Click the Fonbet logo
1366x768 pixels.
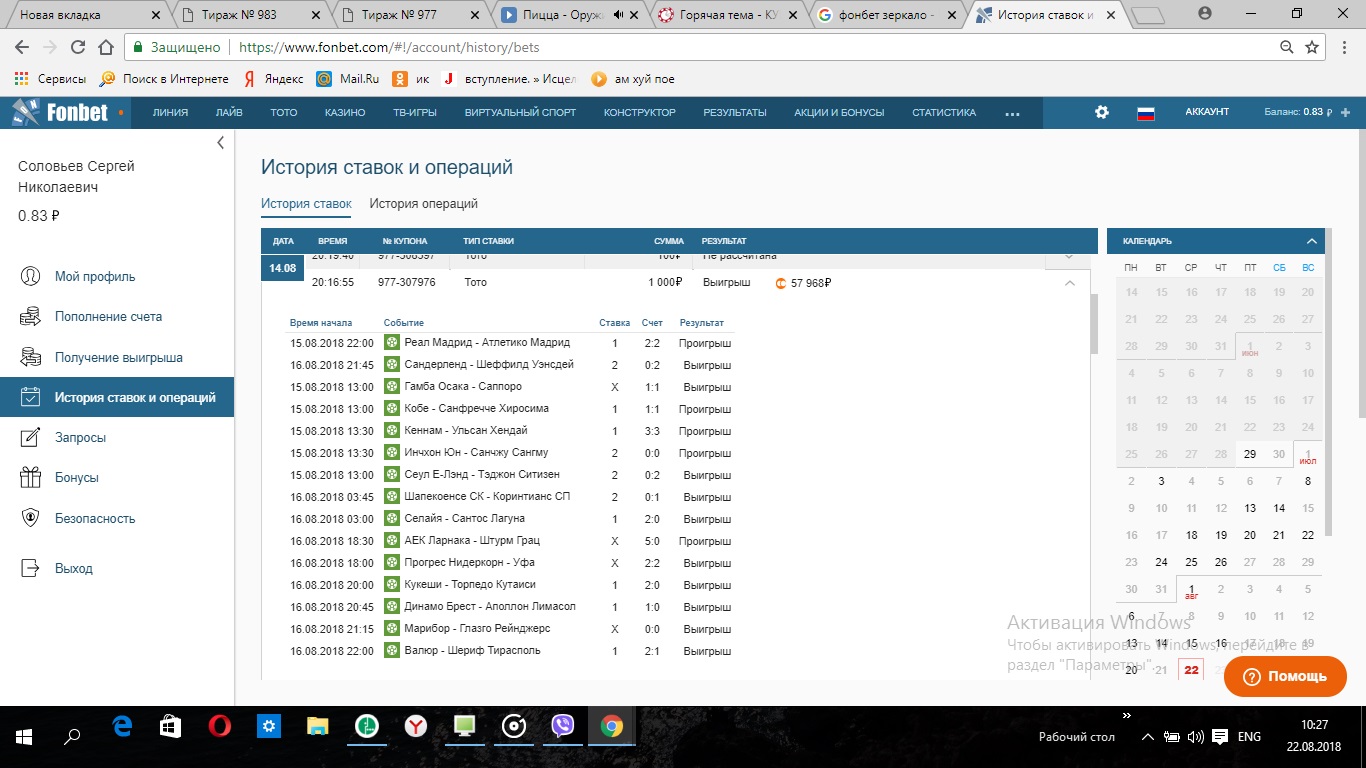tap(60, 112)
